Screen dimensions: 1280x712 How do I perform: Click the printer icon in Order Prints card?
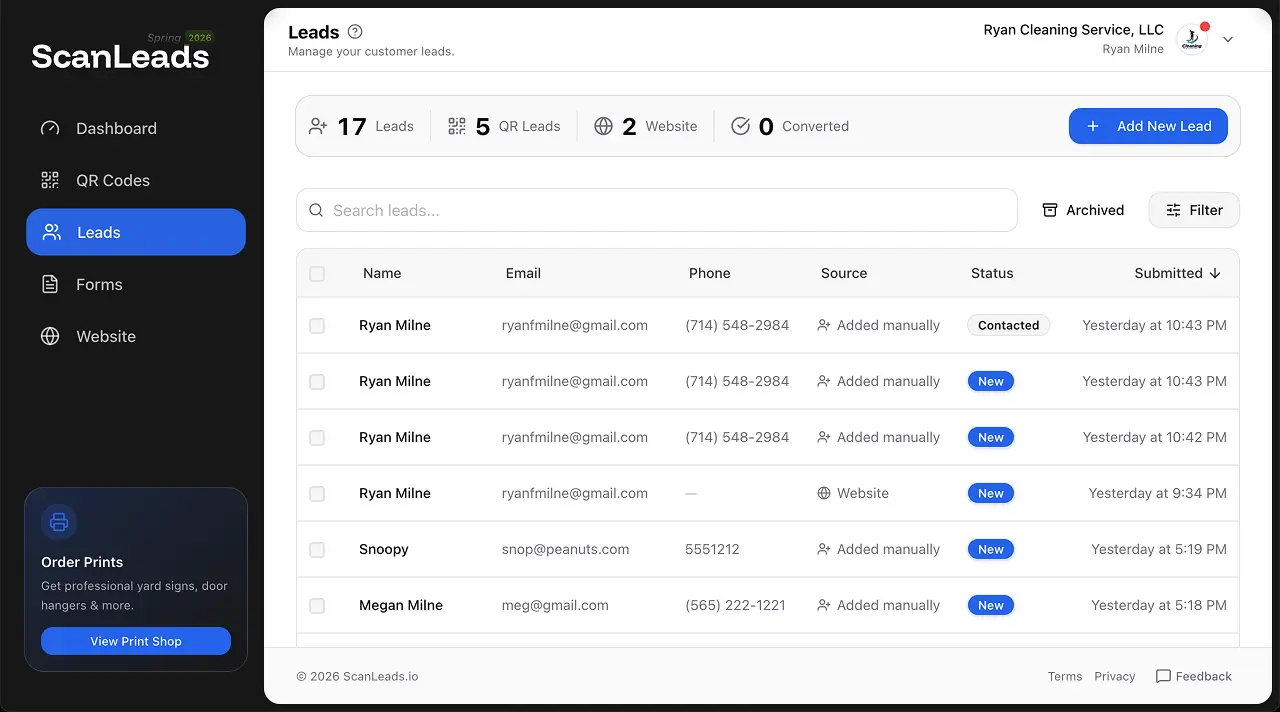click(x=58, y=521)
